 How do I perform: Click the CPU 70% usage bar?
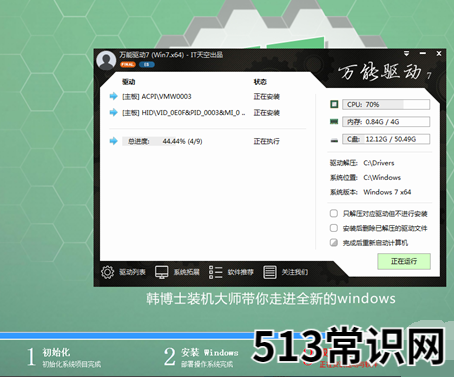click(386, 104)
